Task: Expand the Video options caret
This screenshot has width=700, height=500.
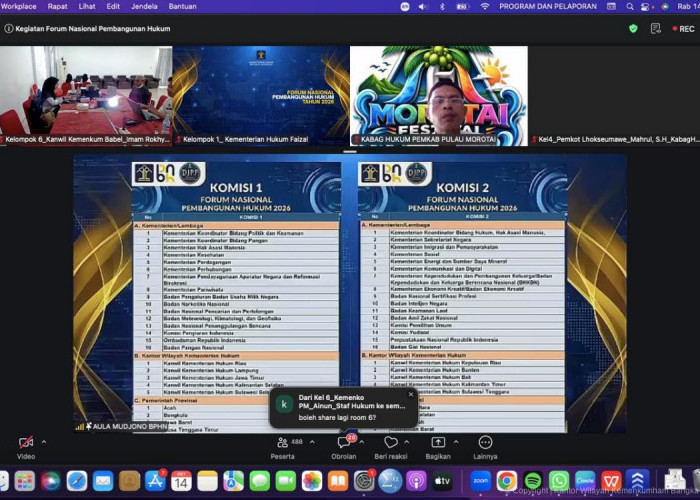Action: point(44,442)
